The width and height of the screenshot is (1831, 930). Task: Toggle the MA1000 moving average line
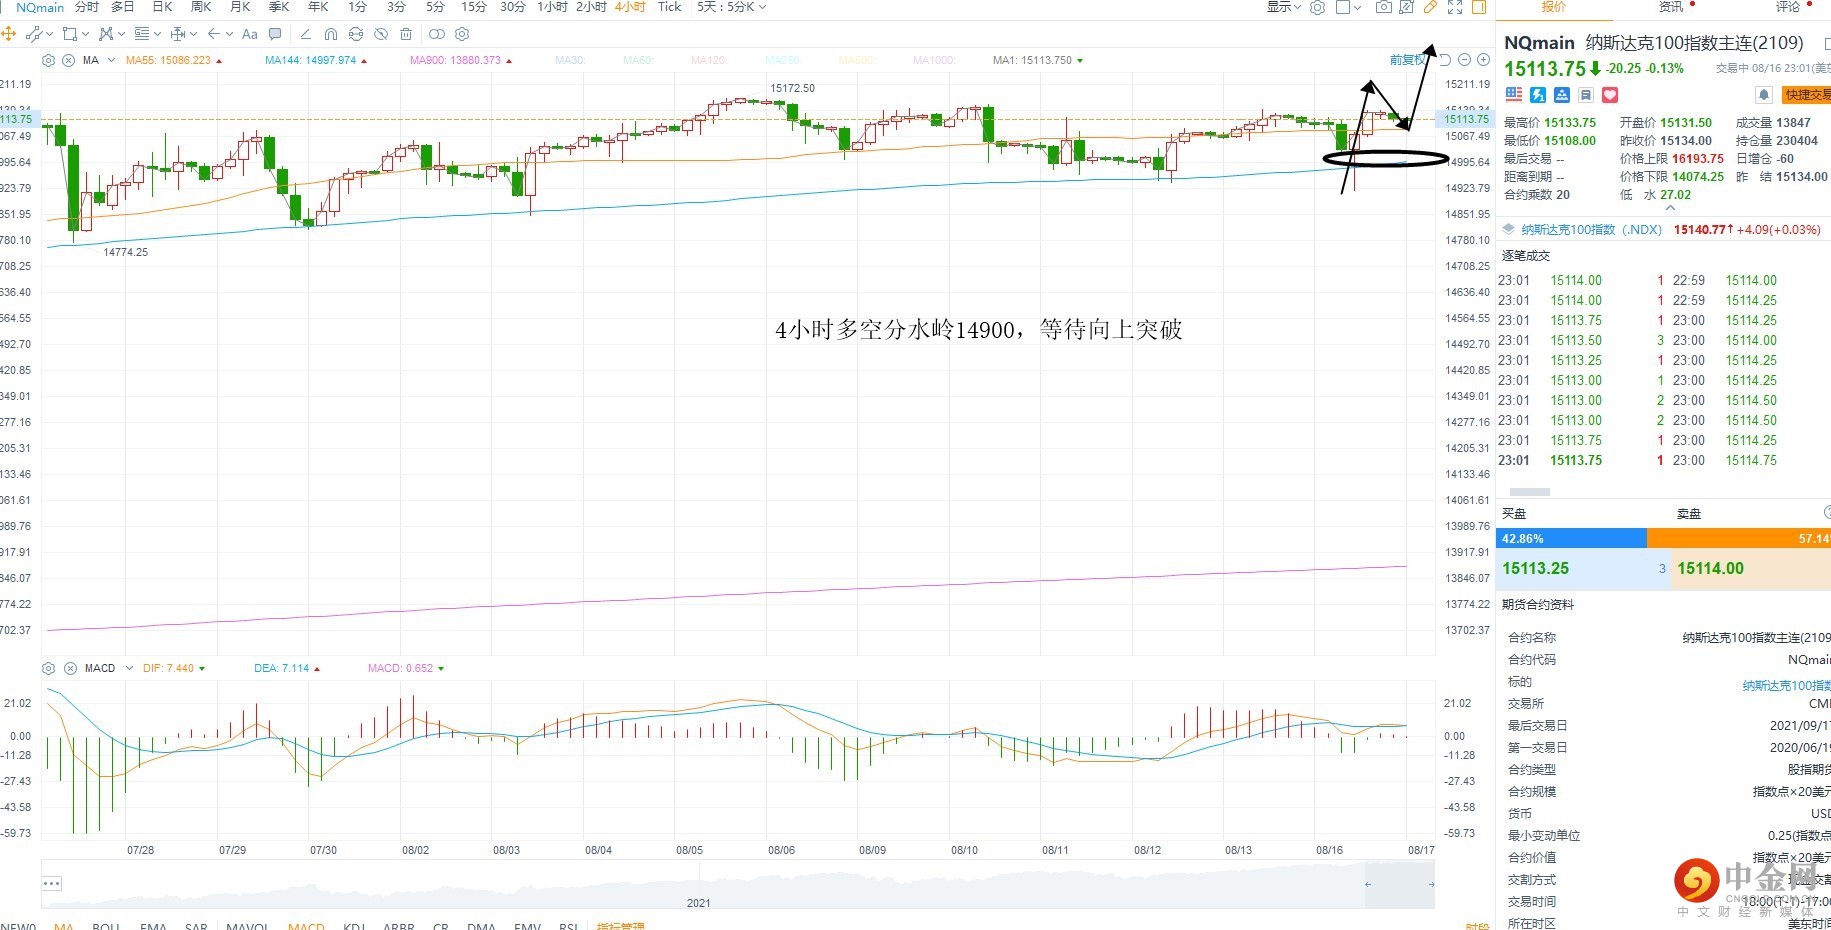[x=934, y=60]
